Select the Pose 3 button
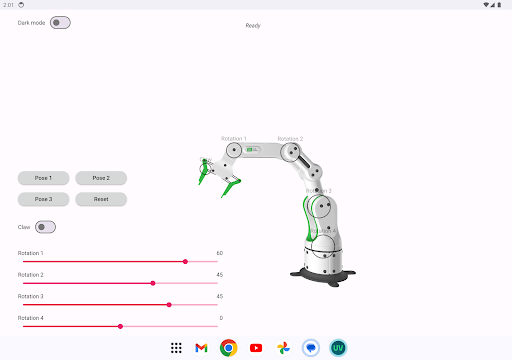512x360 pixels. [x=43, y=199]
